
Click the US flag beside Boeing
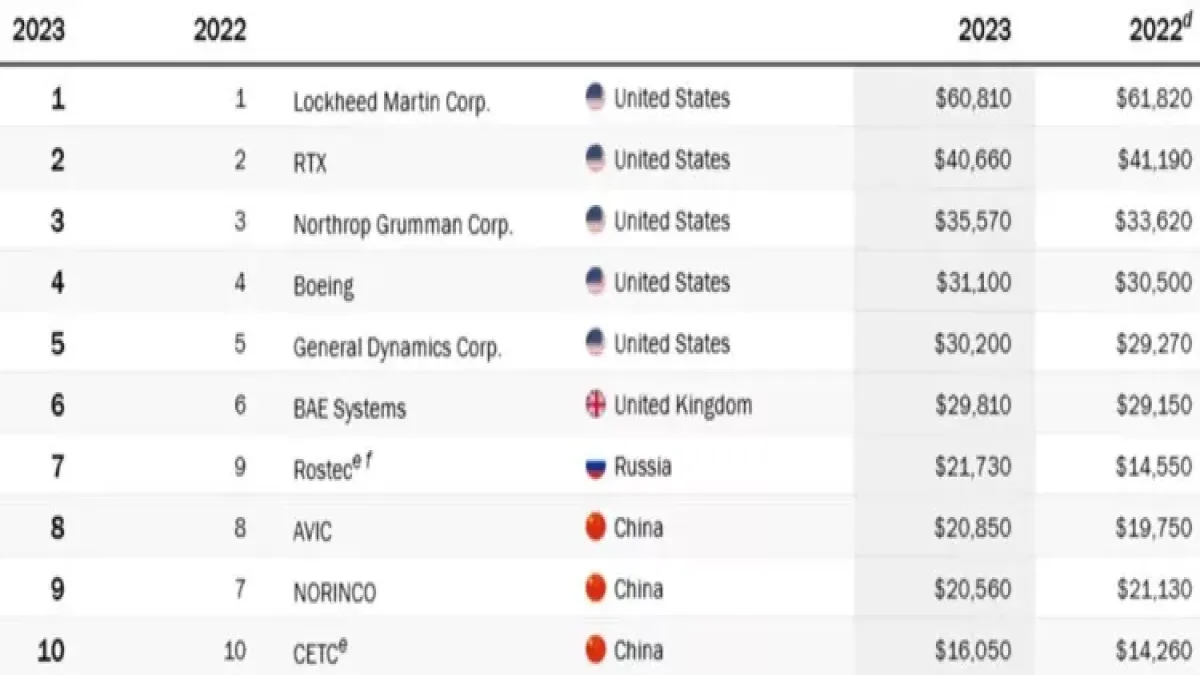pos(595,282)
